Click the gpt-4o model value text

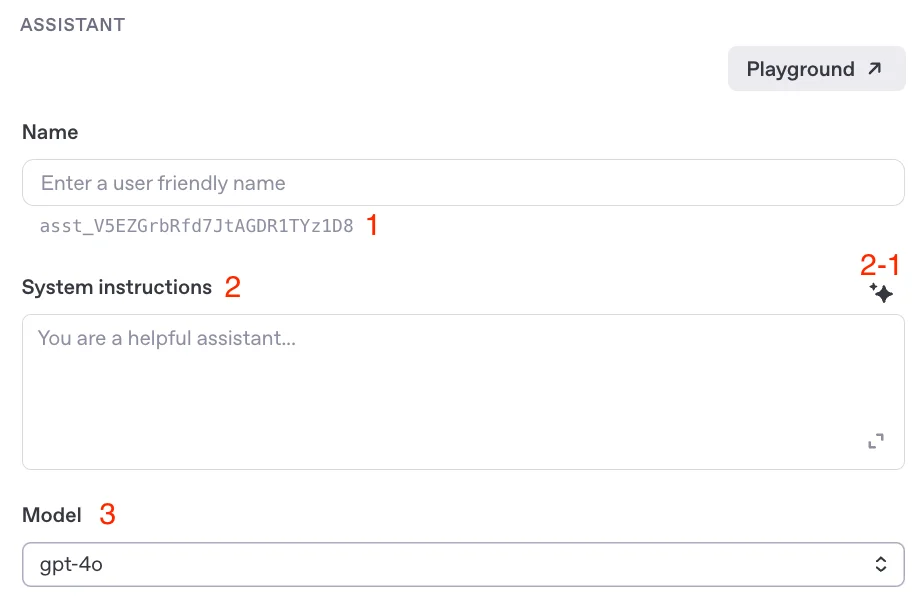pyautogui.click(x=71, y=565)
